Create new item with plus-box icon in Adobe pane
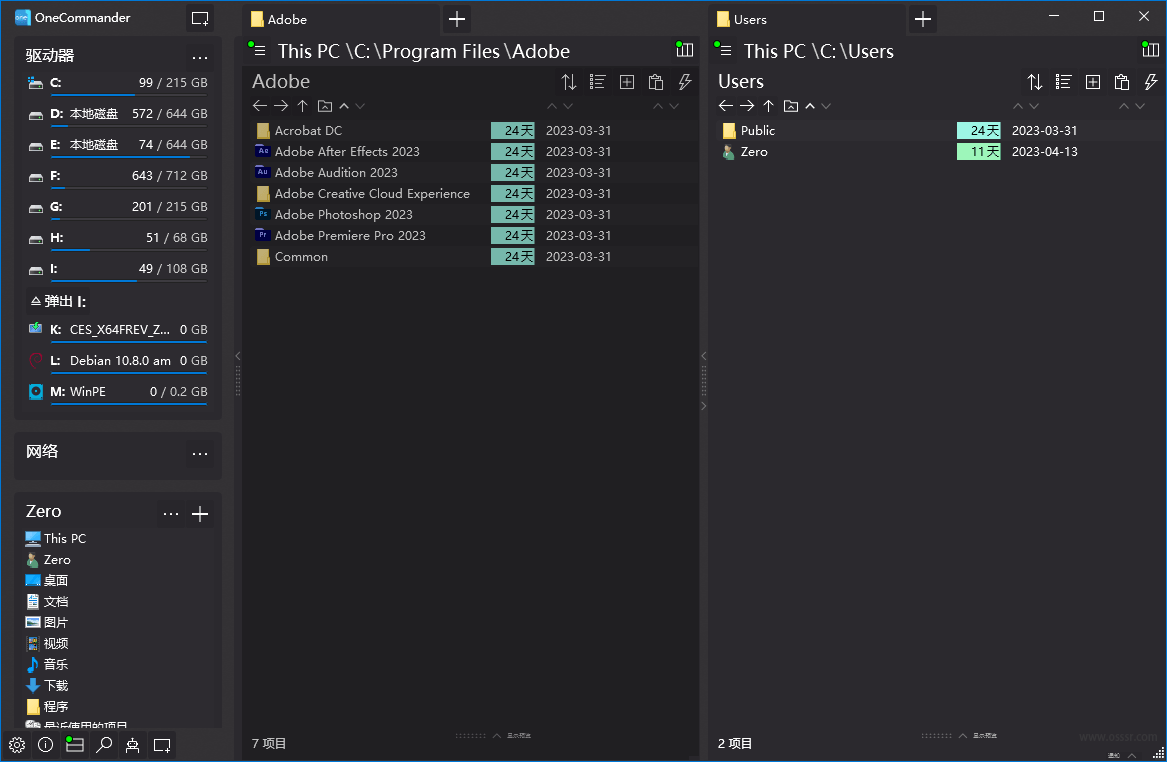Viewport: 1167px width, 762px height. (627, 82)
